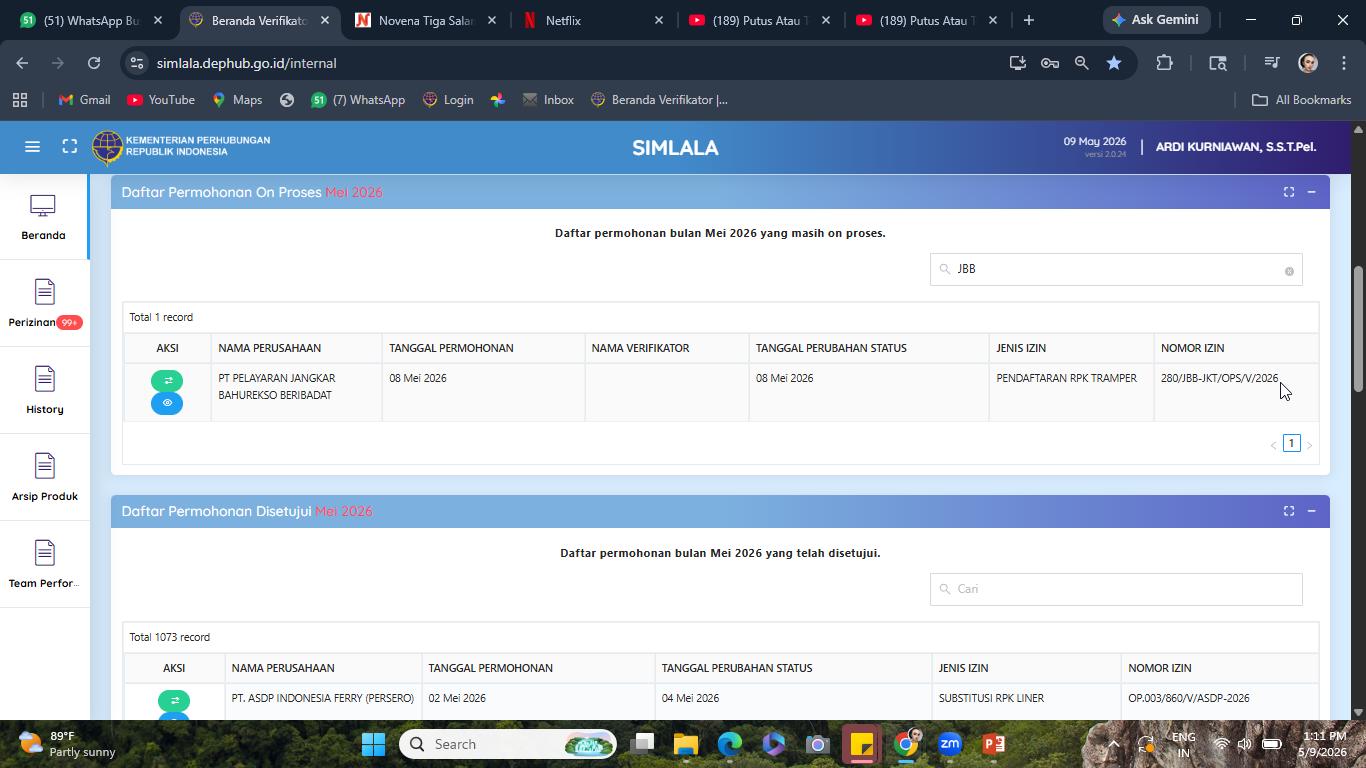Maximize the On Proses panel
The image size is (1366, 768).
coord(1289,192)
